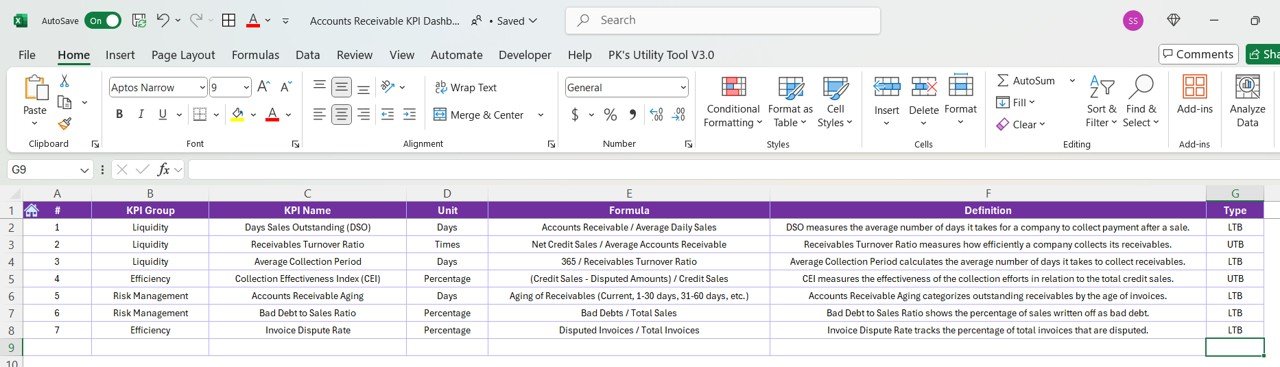Click the AutoSum button
The width and height of the screenshot is (1280, 367).
coord(1026,80)
